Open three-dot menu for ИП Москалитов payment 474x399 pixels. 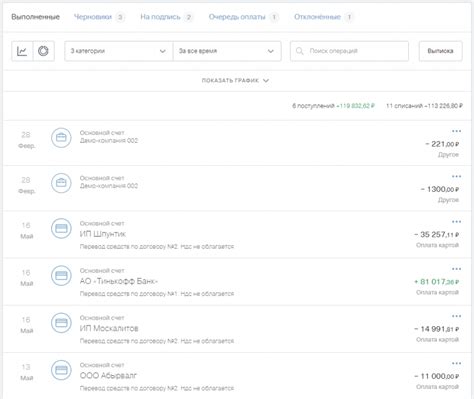456,316
